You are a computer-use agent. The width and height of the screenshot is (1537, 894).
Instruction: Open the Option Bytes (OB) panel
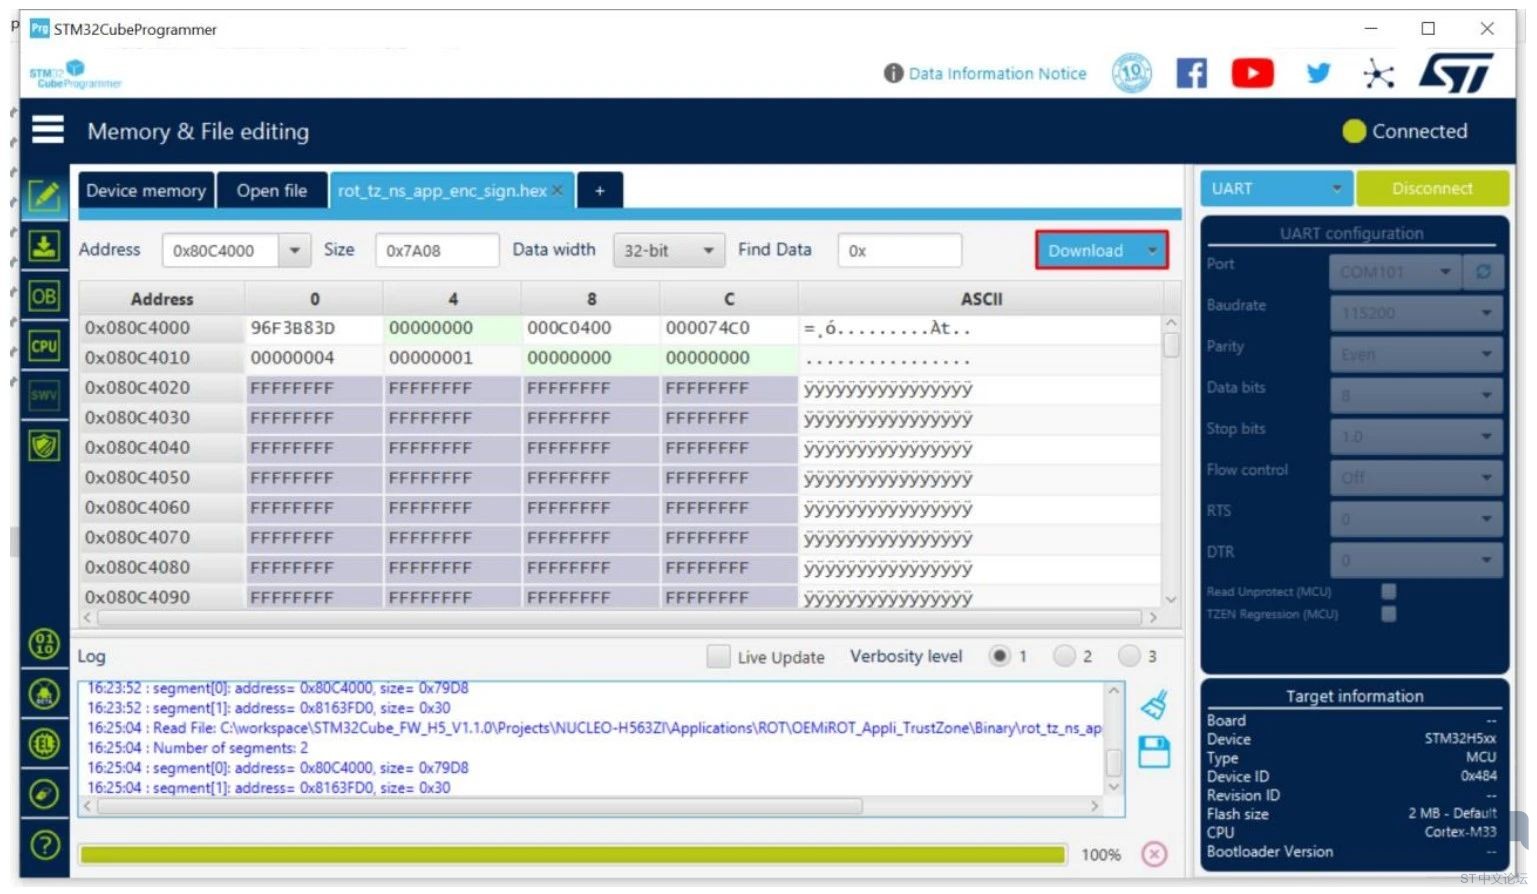pyautogui.click(x=44, y=296)
